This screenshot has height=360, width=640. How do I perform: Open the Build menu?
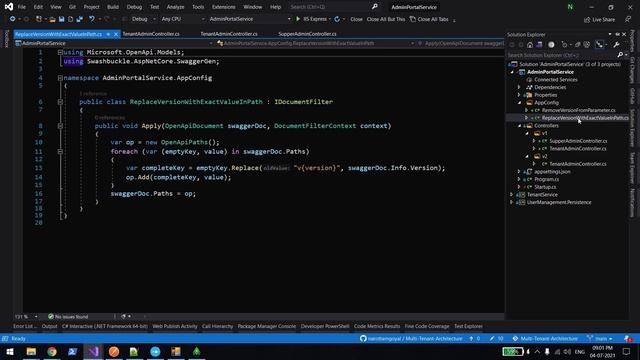tap(113, 7)
